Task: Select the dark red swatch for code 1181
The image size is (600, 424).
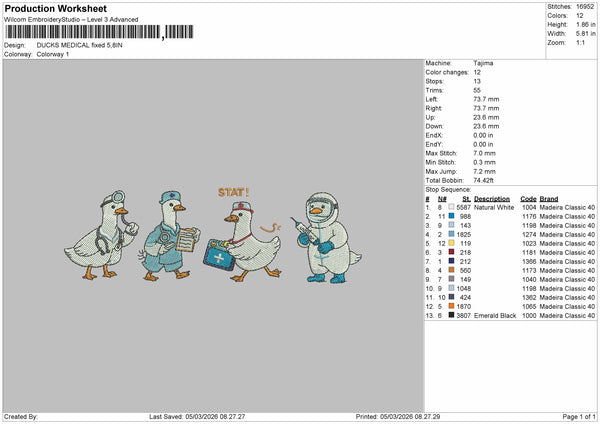Action: coord(451,252)
